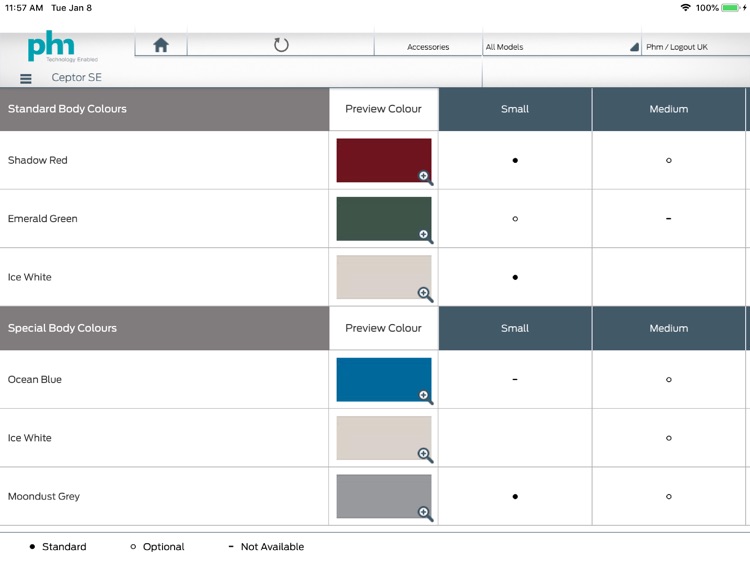Check the Wi-Fi status icon
The height and width of the screenshot is (562, 750).
point(685,8)
